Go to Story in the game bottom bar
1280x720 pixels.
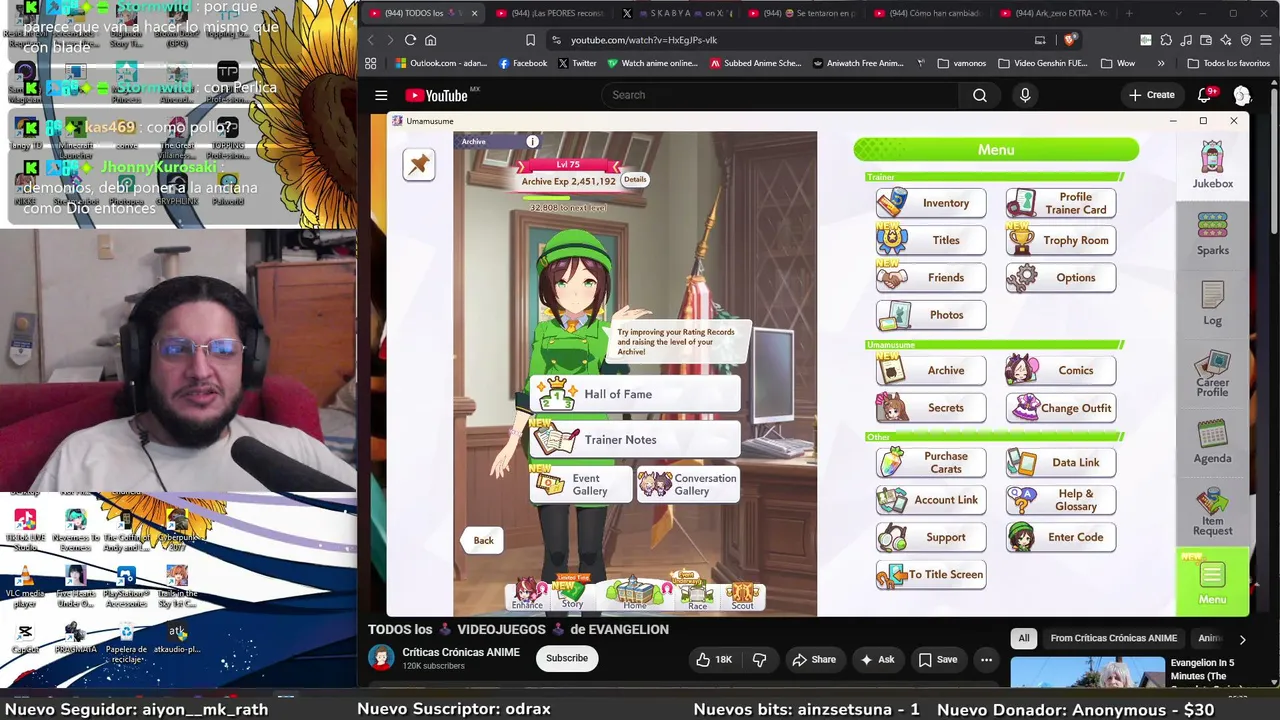[572, 593]
